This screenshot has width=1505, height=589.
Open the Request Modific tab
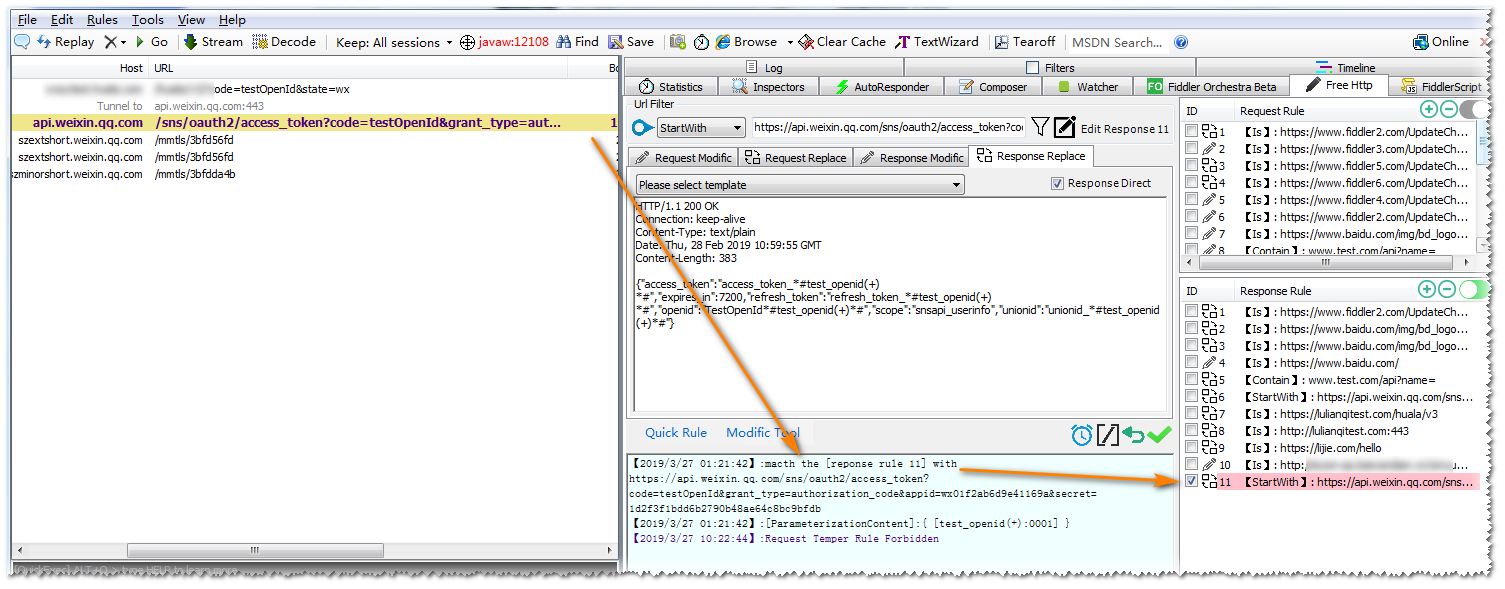point(683,158)
